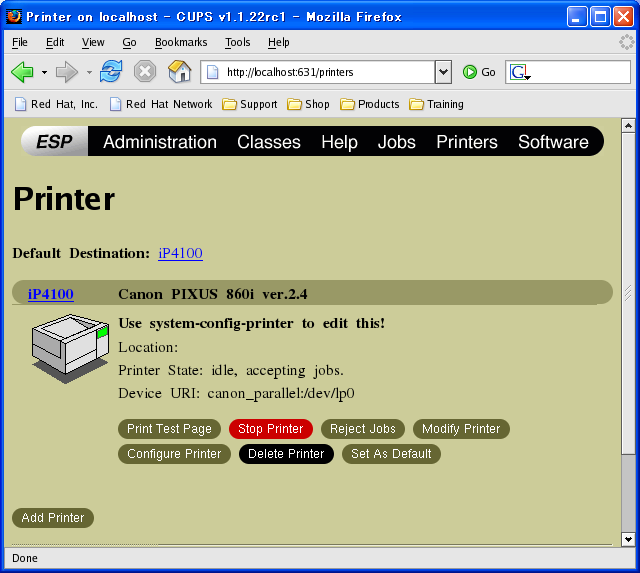The height and width of the screenshot is (573, 640).
Task: Click the activity throbber icon
Action: tap(626, 42)
